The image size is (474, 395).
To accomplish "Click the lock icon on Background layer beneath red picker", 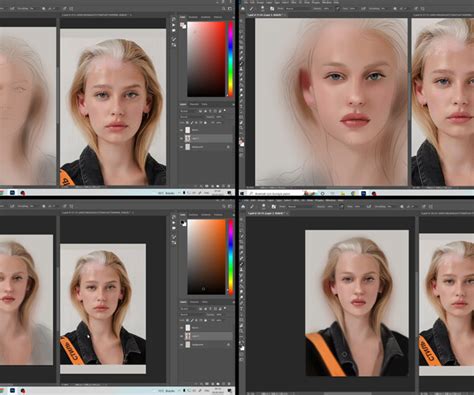I will 228,147.
